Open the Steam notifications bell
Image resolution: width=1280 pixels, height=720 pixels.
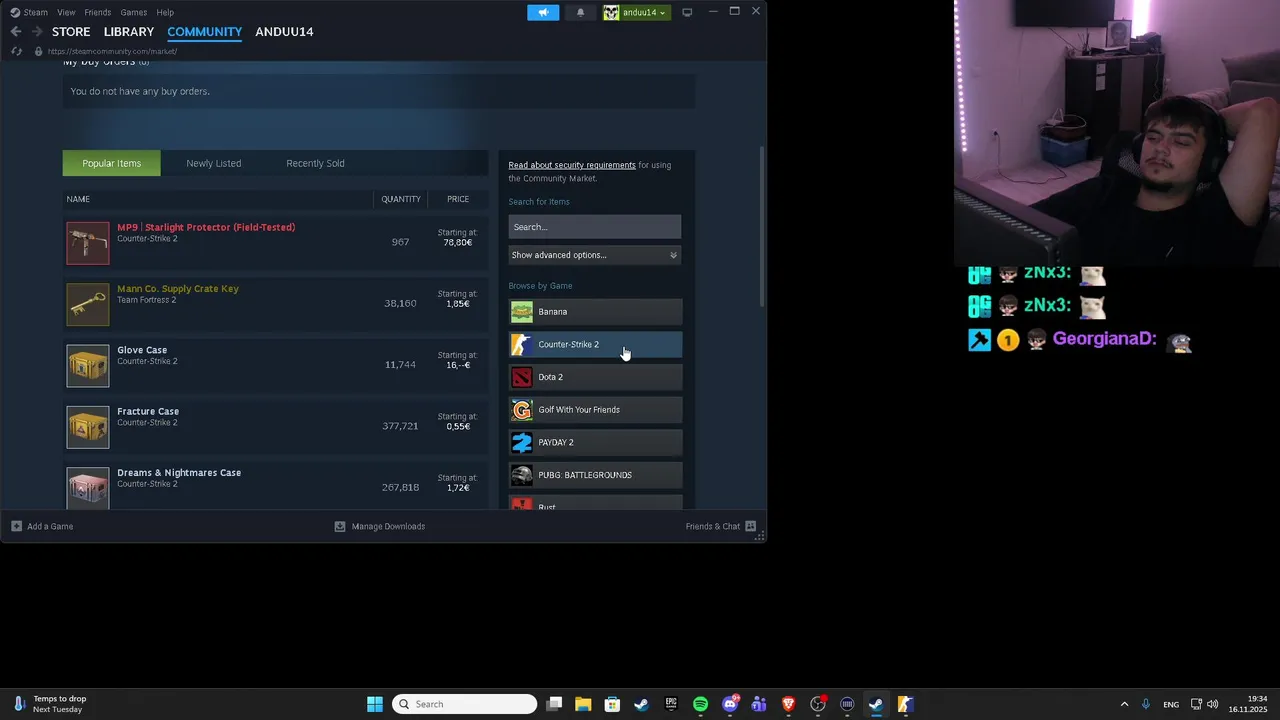(581, 12)
